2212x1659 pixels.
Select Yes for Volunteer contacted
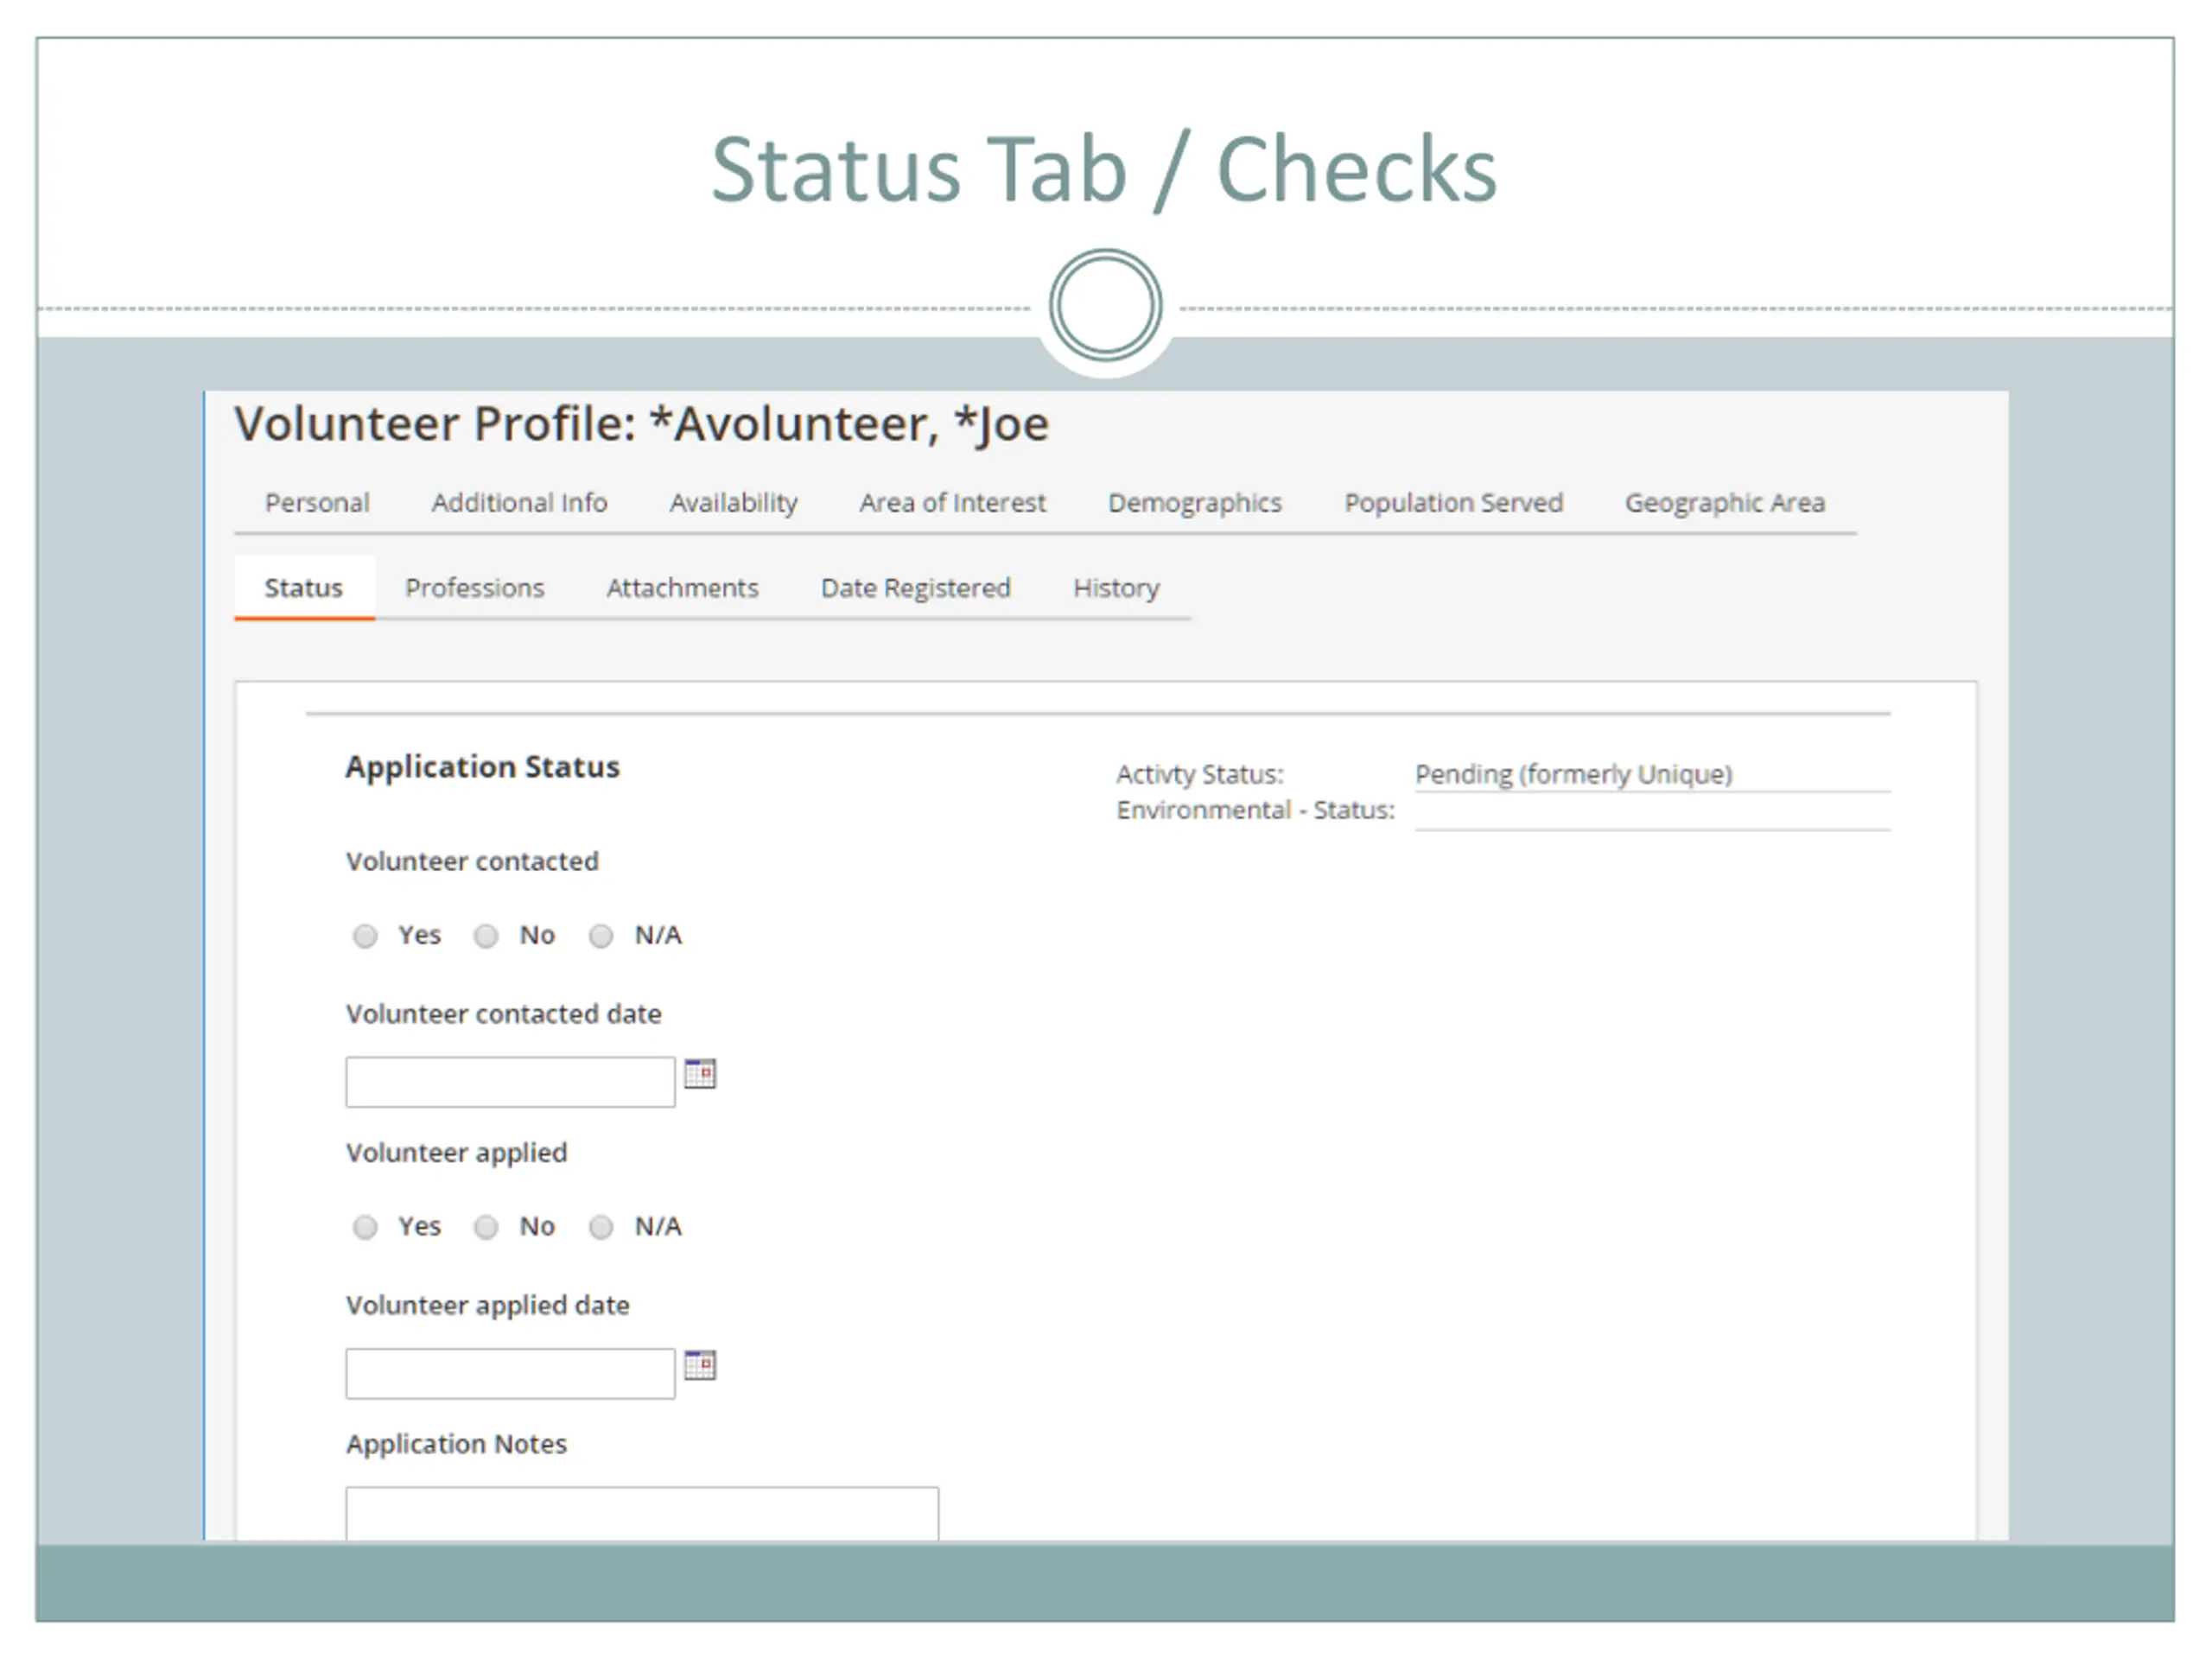coord(365,936)
